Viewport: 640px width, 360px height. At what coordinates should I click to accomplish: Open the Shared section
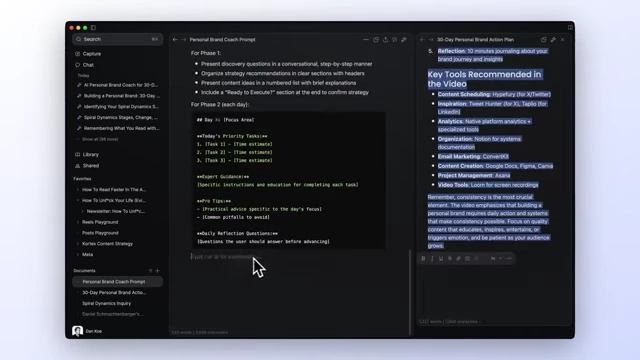(91, 166)
